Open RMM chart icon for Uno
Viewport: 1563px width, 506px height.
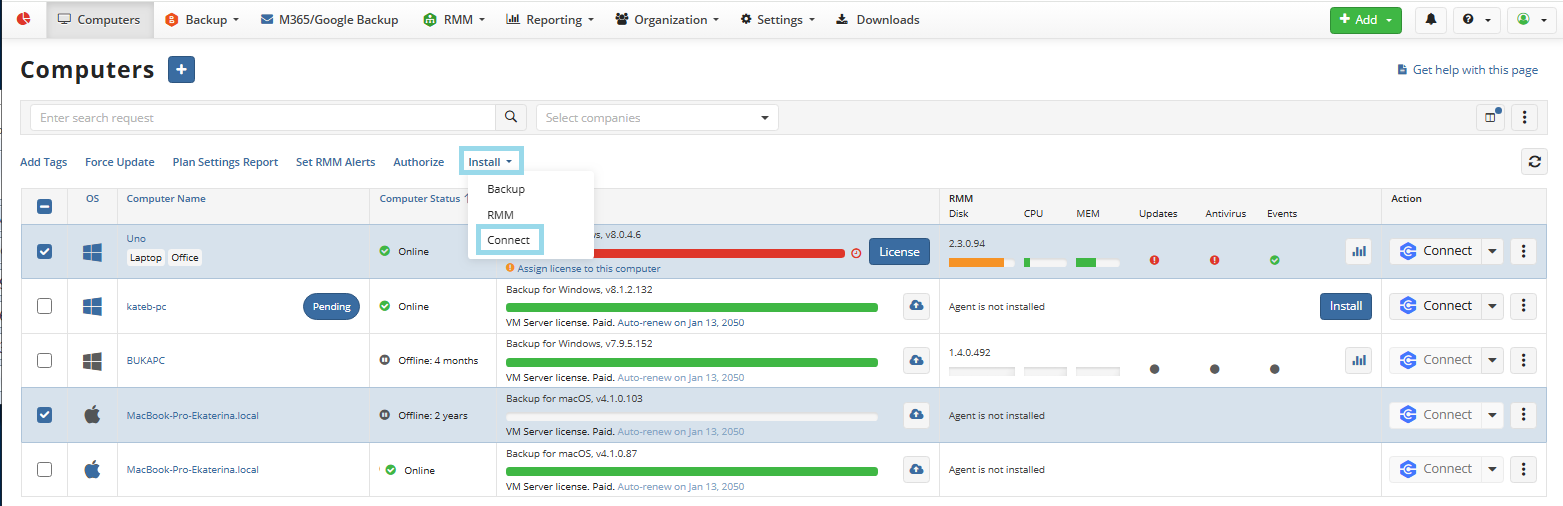(x=1359, y=251)
